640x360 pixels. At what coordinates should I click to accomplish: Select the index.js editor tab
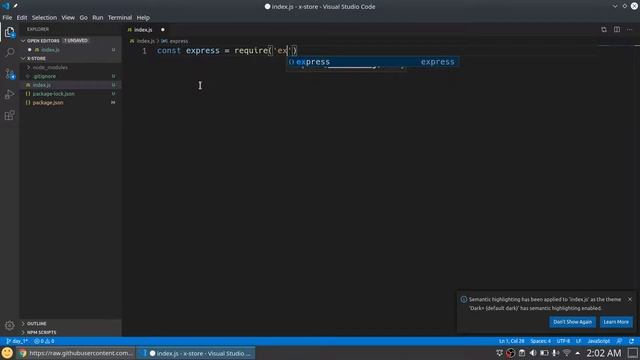(143, 30)
